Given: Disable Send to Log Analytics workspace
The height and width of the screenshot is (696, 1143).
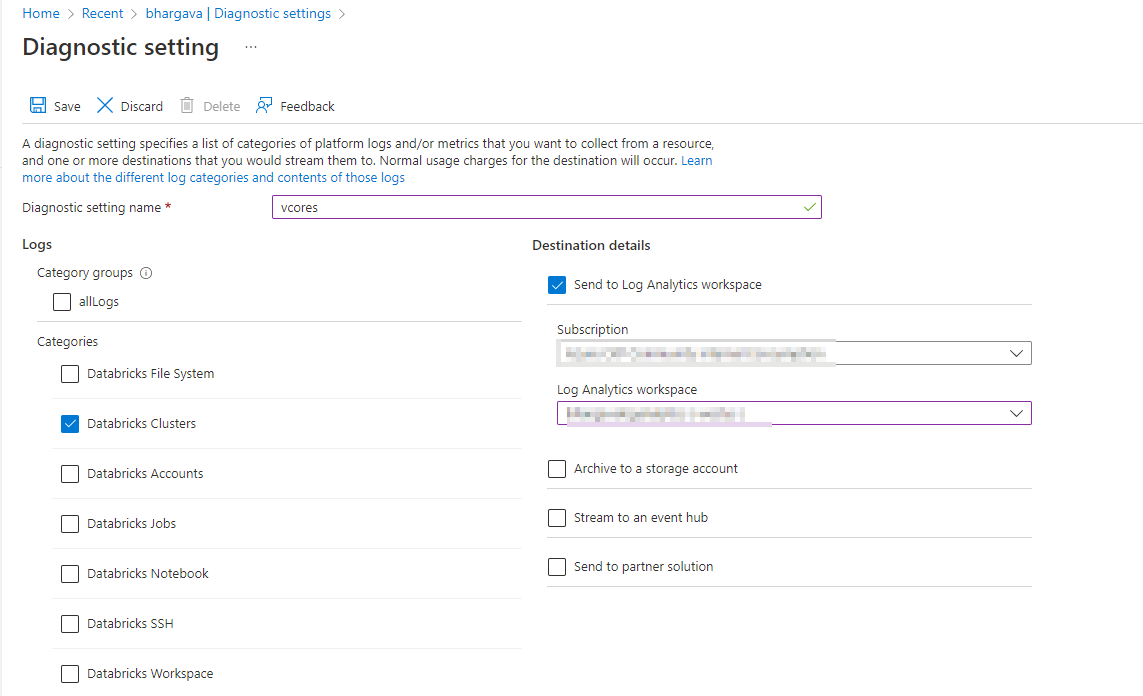Looking at the screenshot, I should point(557,285).
